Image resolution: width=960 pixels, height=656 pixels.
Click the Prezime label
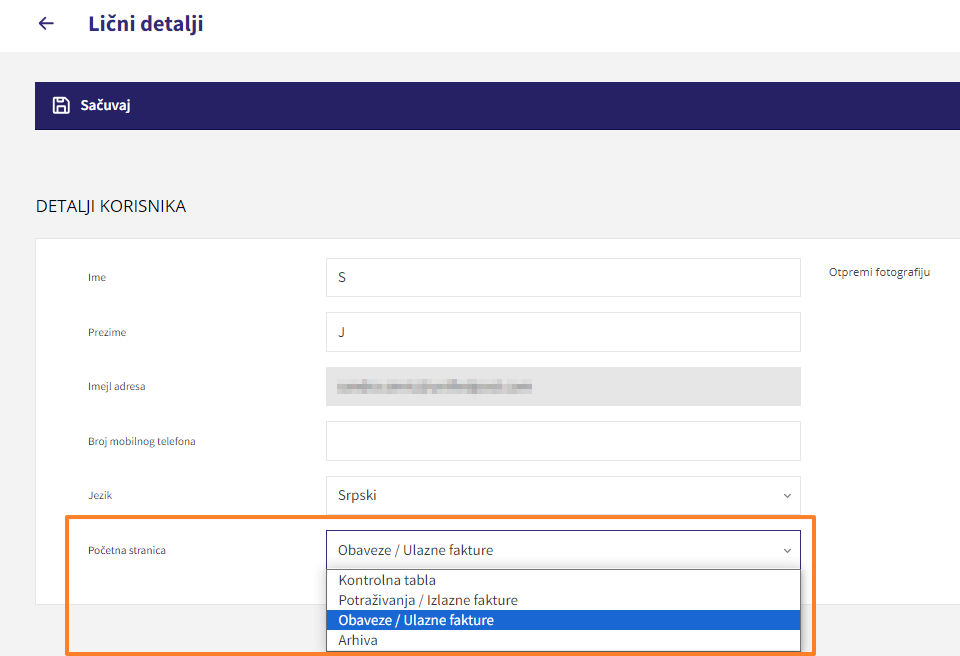(107, 332)
